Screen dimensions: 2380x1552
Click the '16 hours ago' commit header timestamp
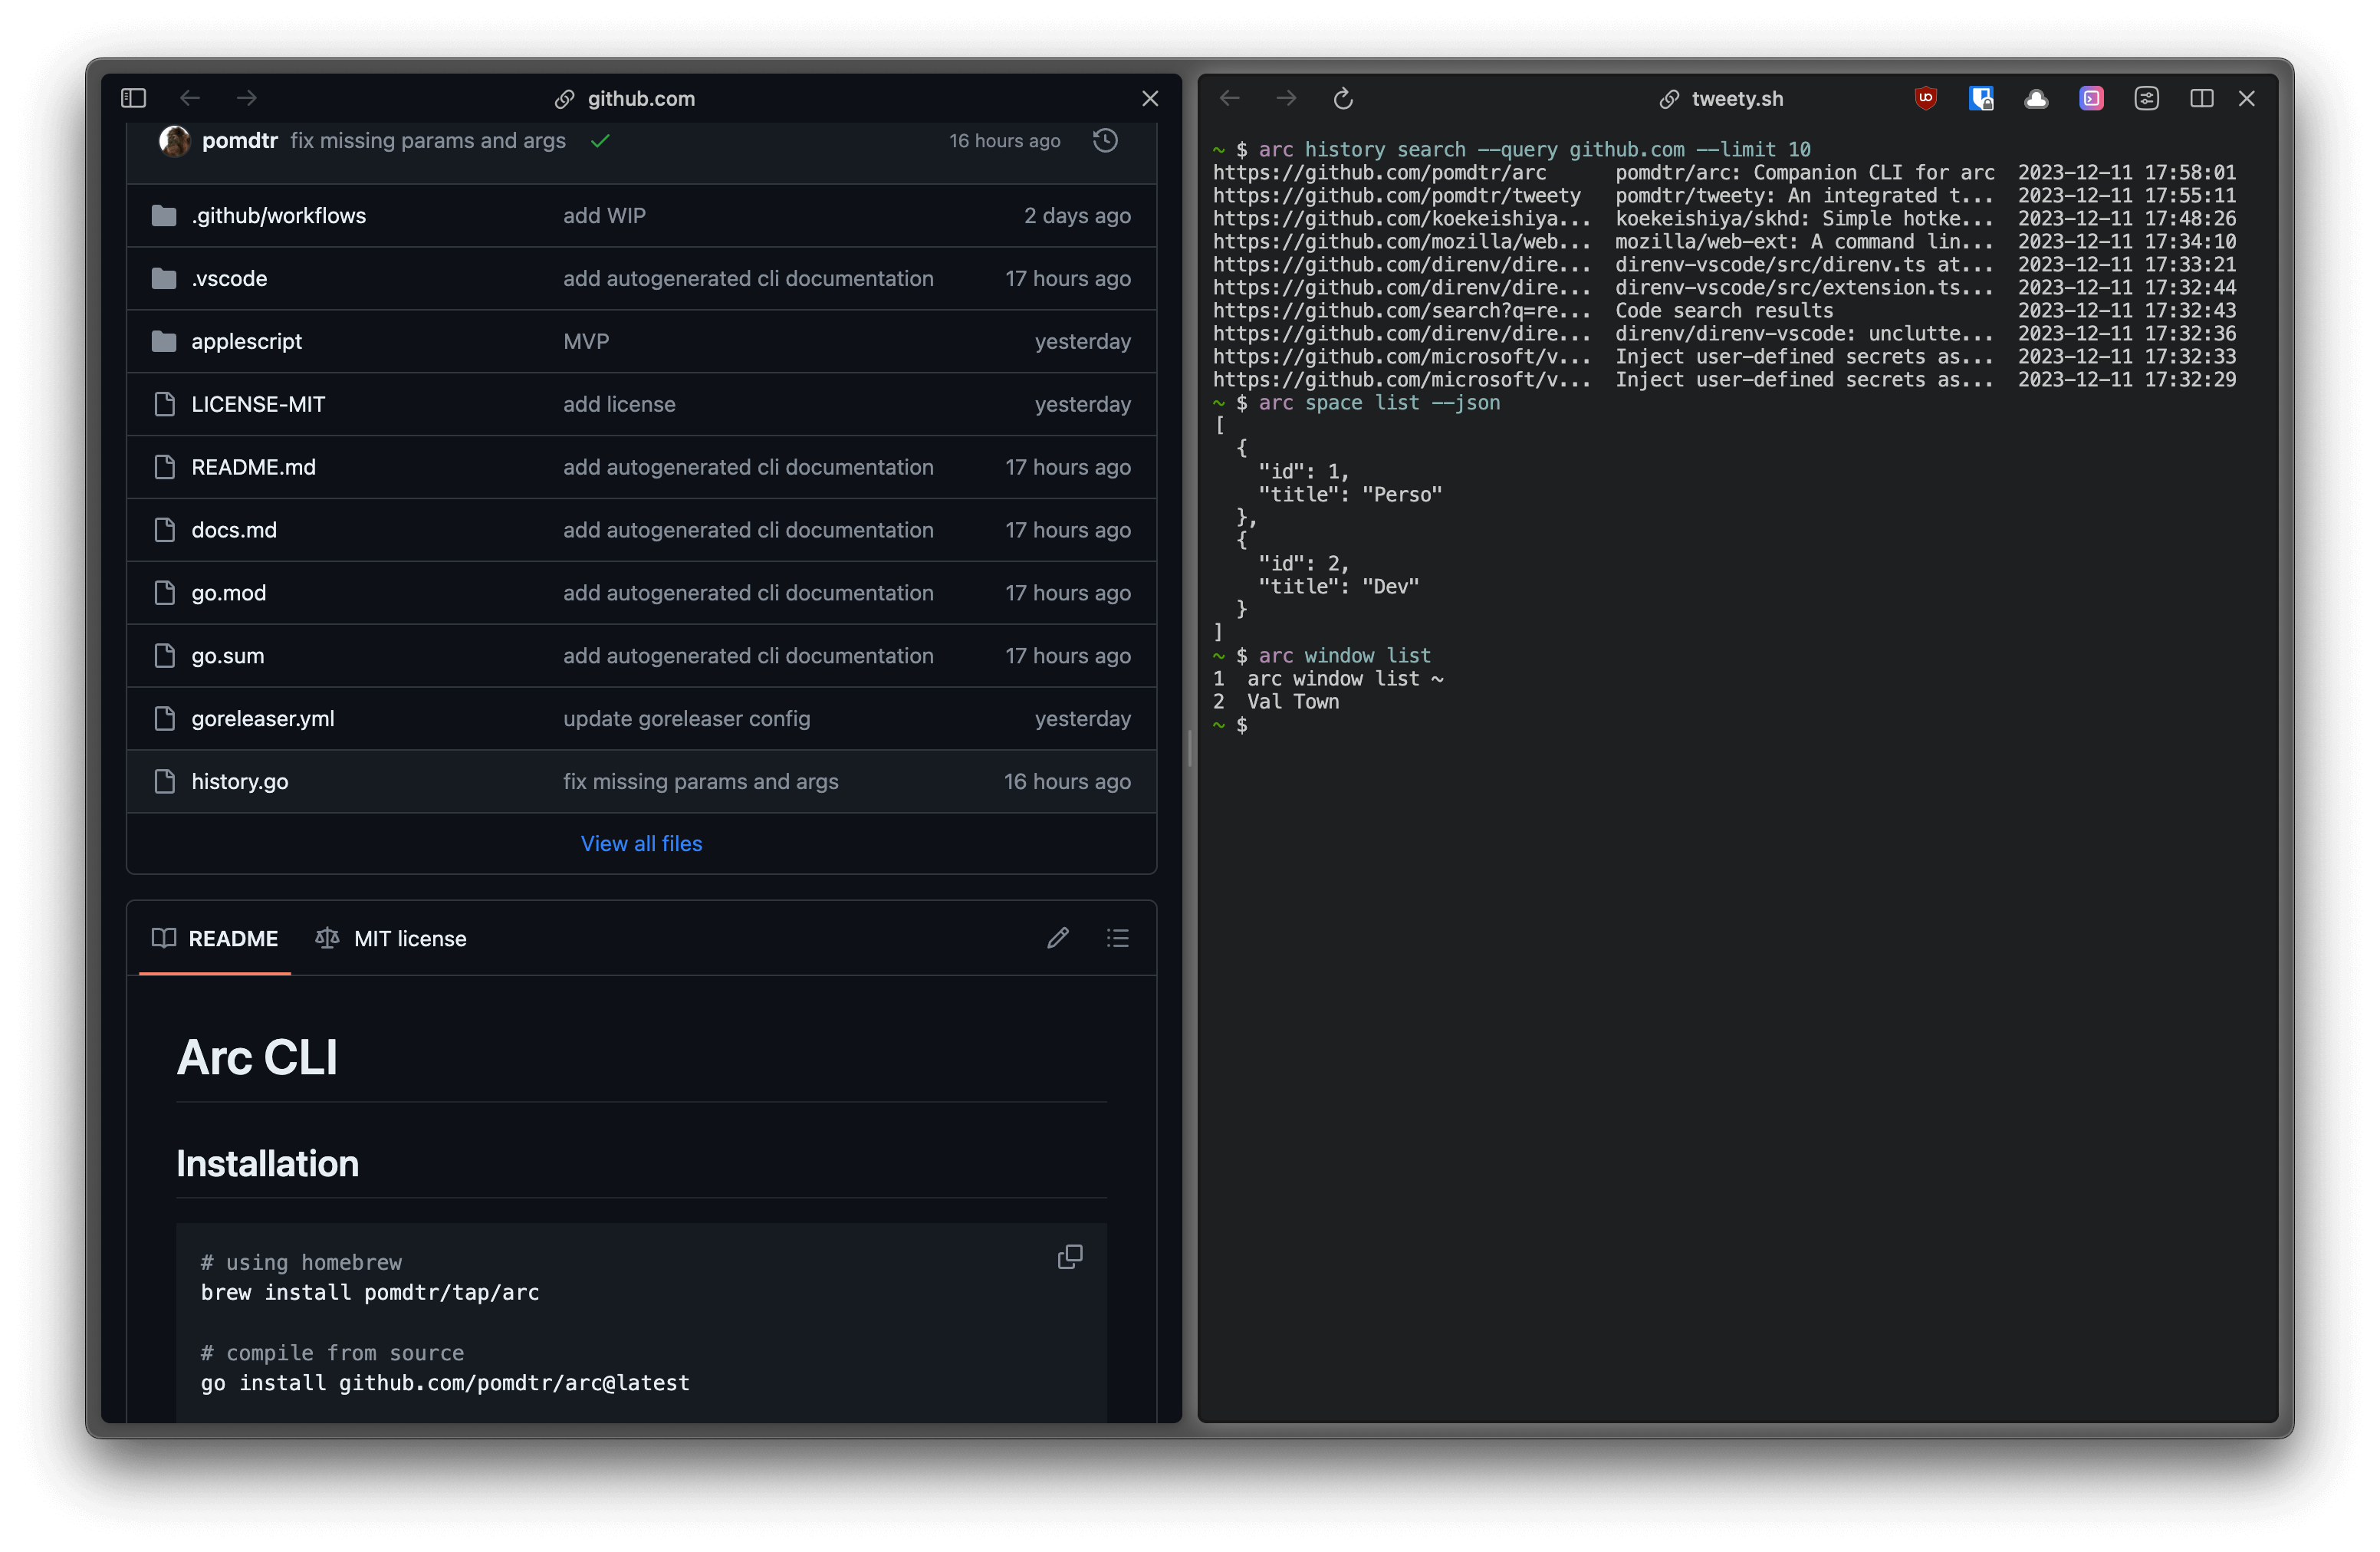[1004, 140]
